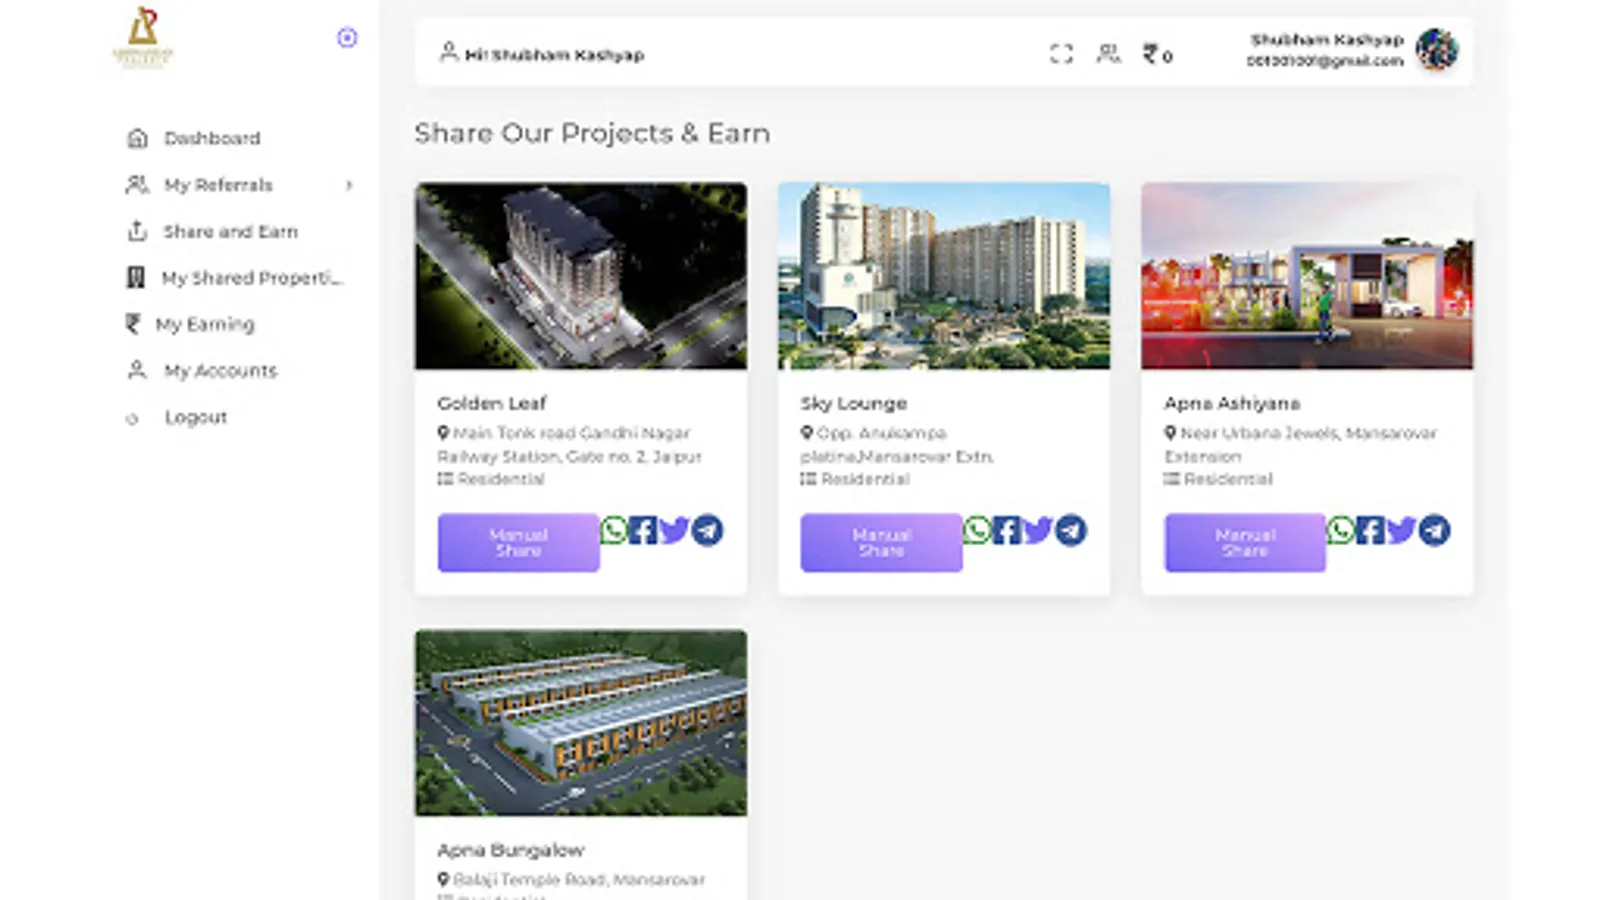The image size is (1600, 900).
Task: Click the Logout power icon
Action: pos(132,419)
